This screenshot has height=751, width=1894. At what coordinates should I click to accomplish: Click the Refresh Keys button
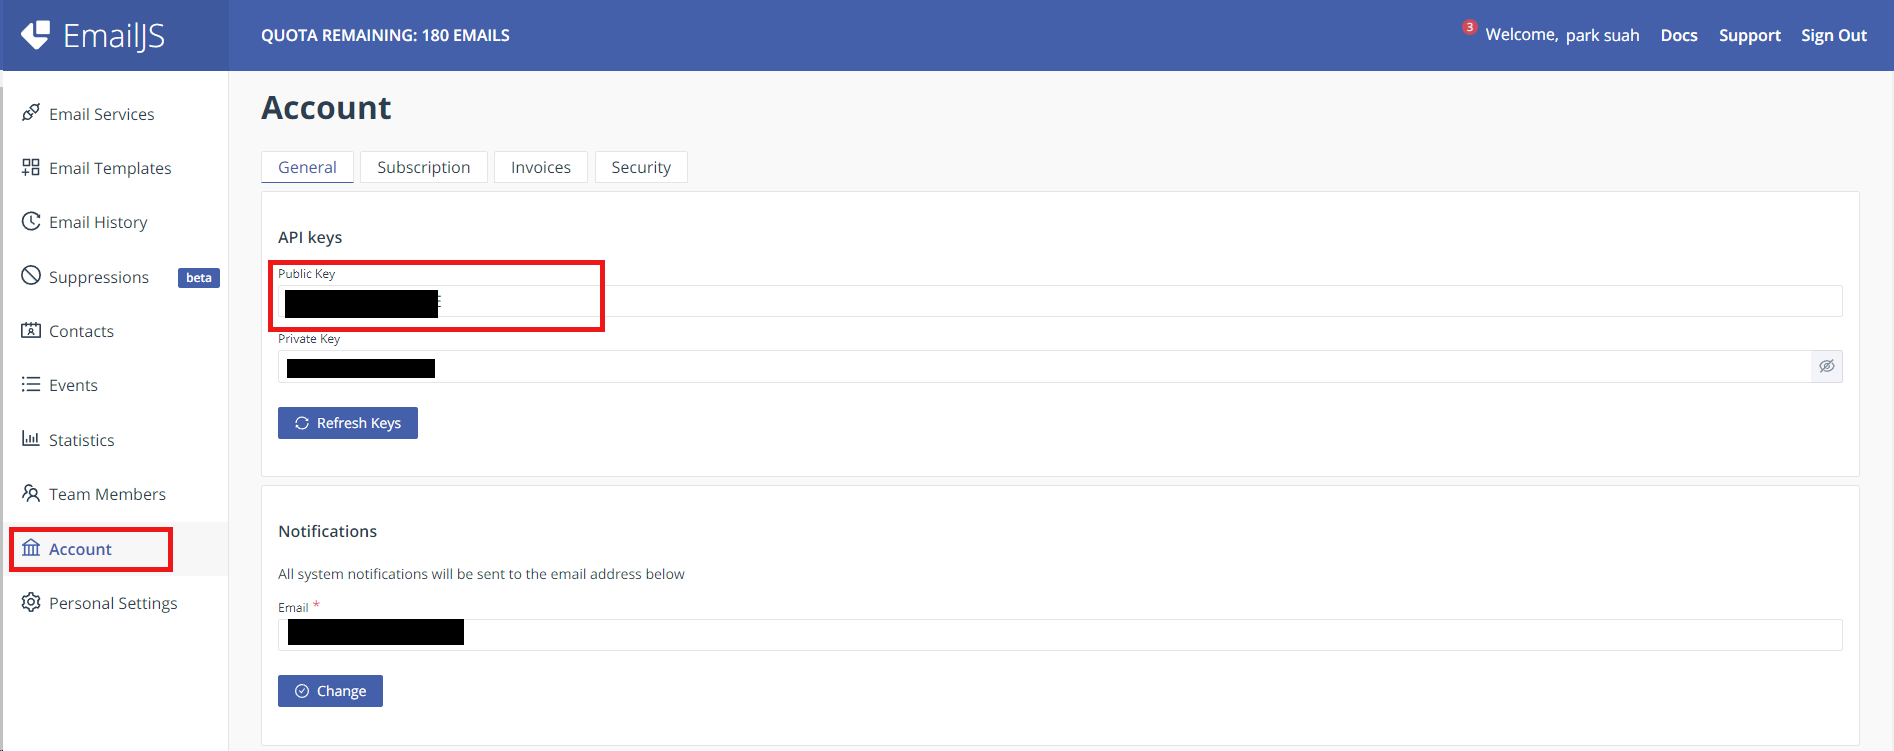coord(348,423)
